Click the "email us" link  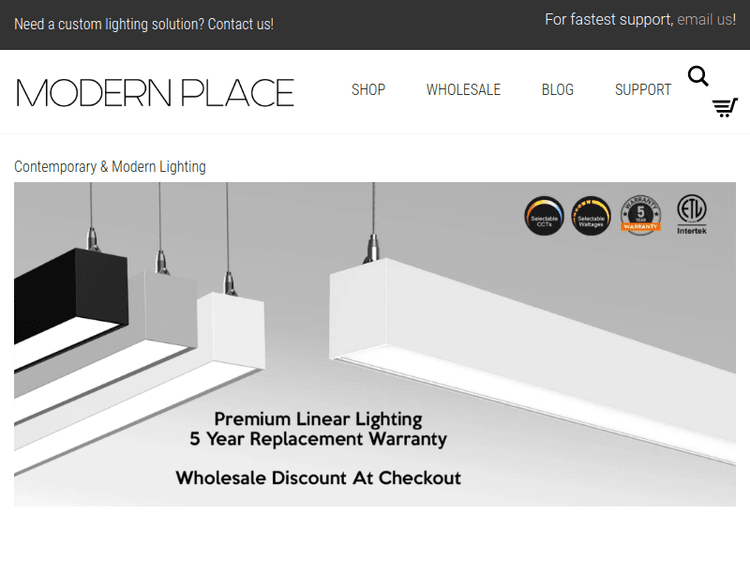point(705,19)
